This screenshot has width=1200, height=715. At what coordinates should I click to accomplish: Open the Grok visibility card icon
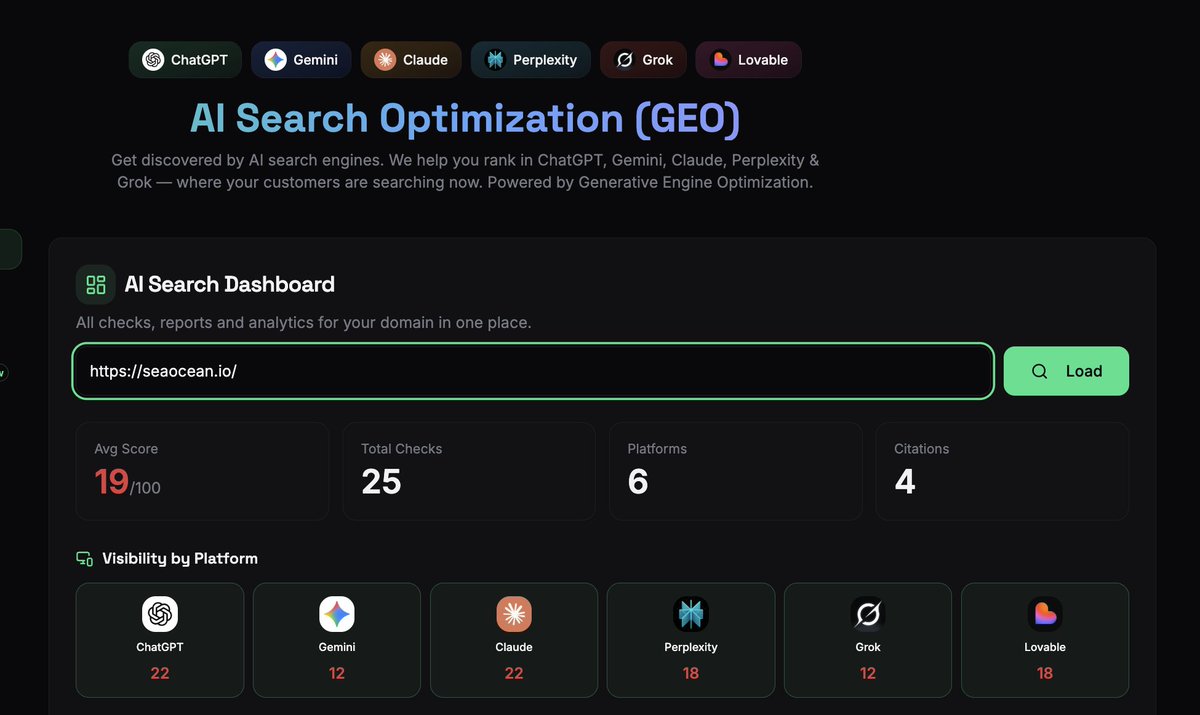pyautogui.click(x=868, y=614)
